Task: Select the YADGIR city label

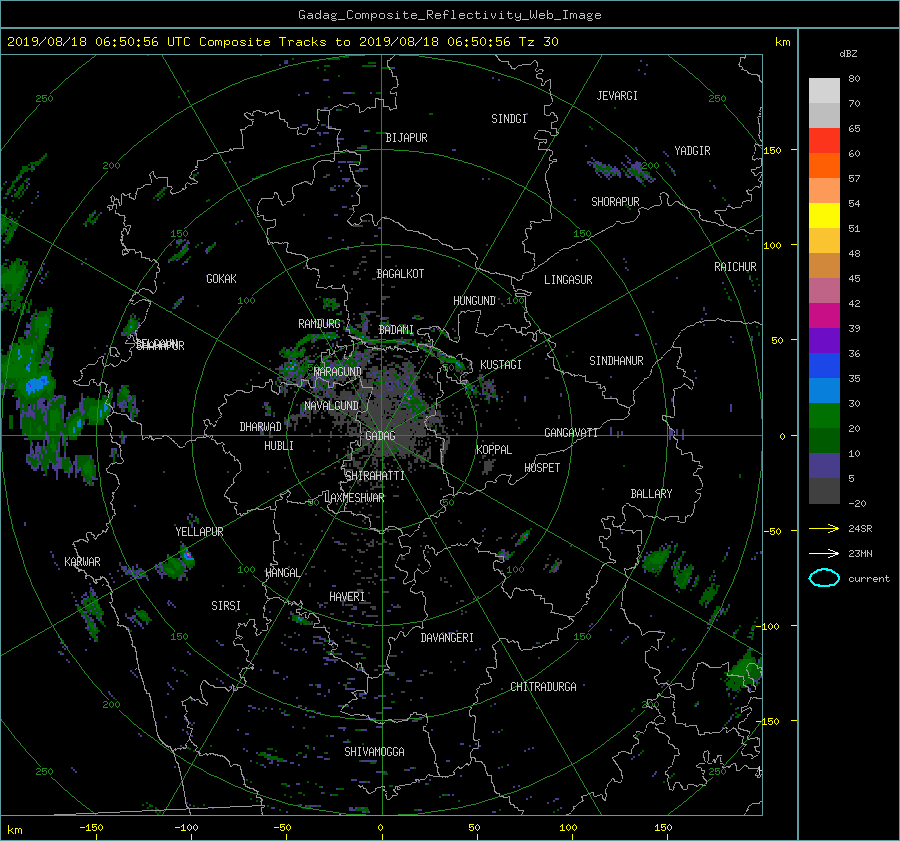Action: click(692, 151)
